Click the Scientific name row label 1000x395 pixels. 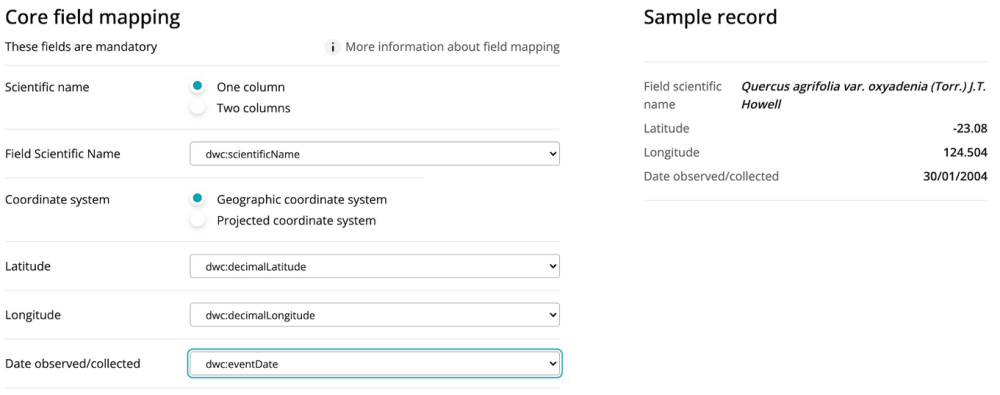[x=47, y=87]
